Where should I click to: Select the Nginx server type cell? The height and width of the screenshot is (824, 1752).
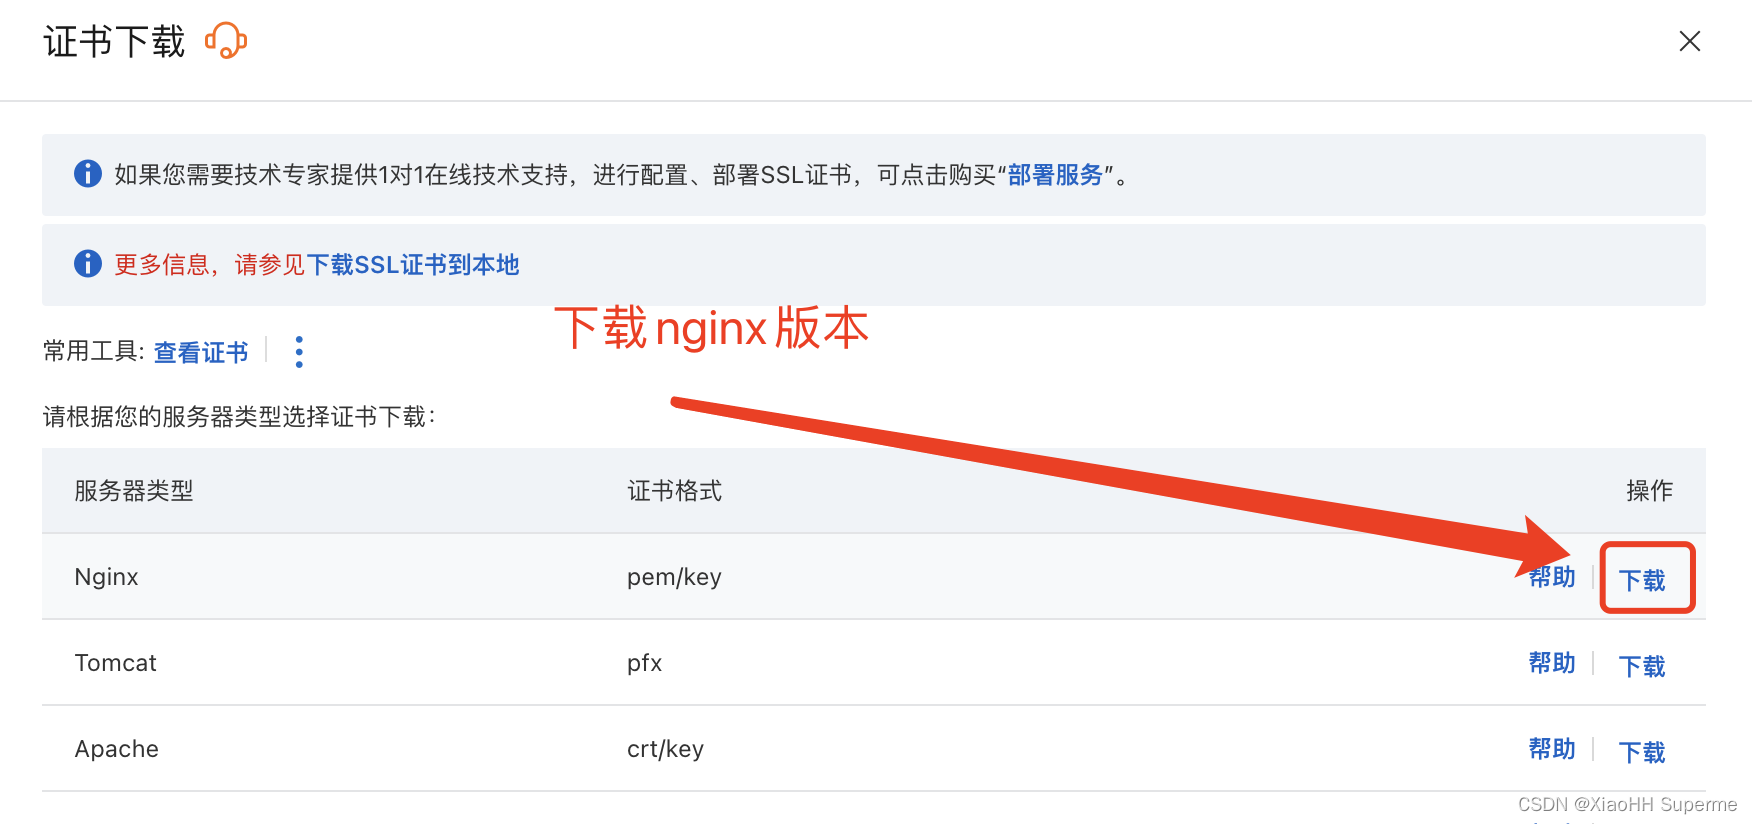tap(107, 577)
